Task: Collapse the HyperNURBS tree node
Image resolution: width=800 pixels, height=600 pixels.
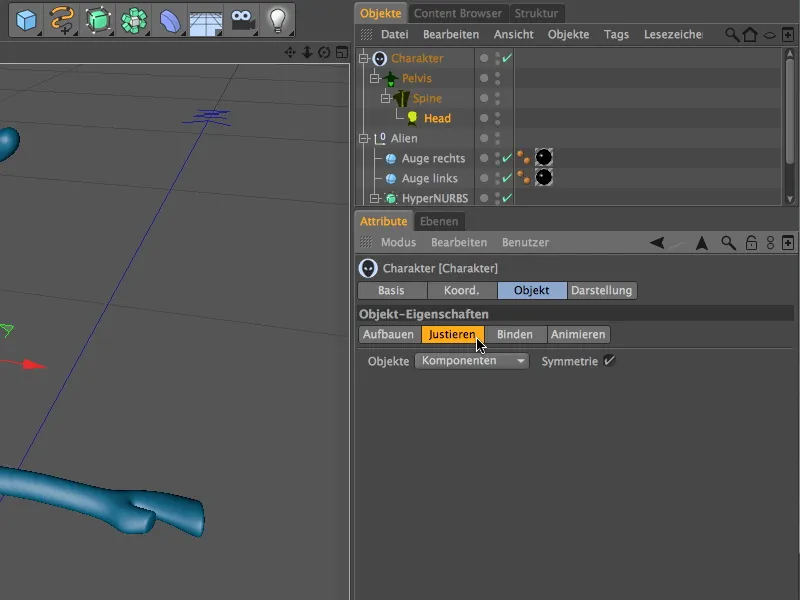Action: click(x=375, y=198)
